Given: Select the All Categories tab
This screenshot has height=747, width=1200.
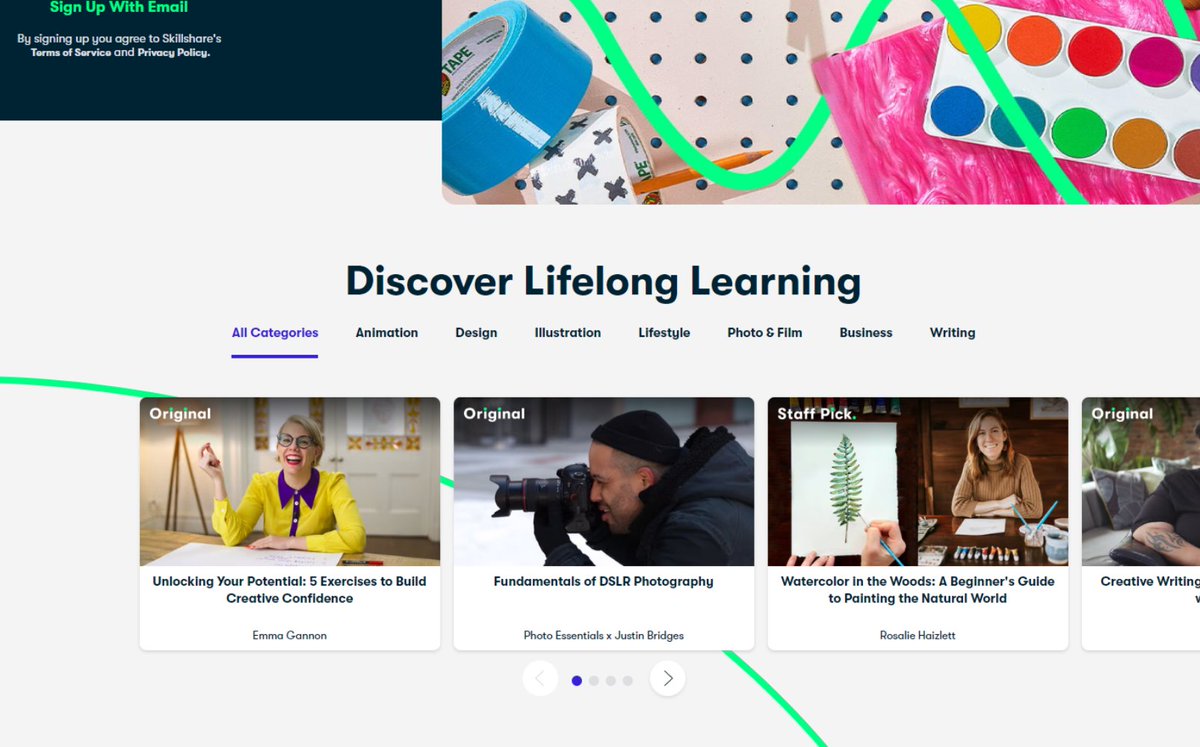Looking at the screenshot, I should (275, 333).
